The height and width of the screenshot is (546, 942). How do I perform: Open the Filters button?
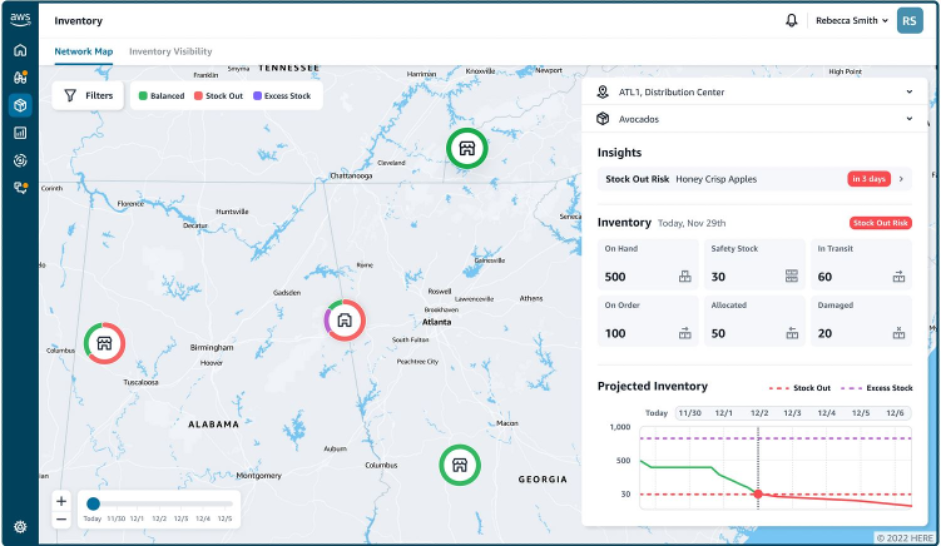[88, 96]
